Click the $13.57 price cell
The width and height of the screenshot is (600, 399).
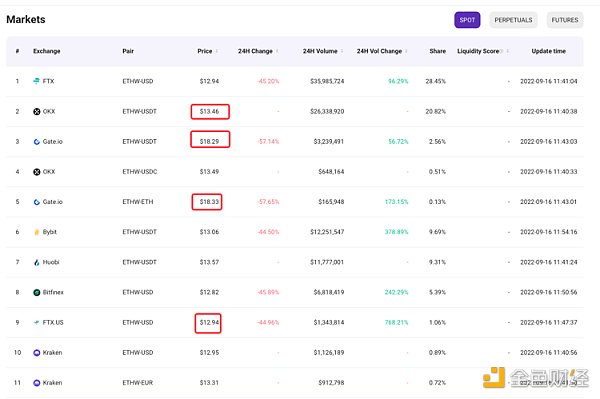click(209, 262)
